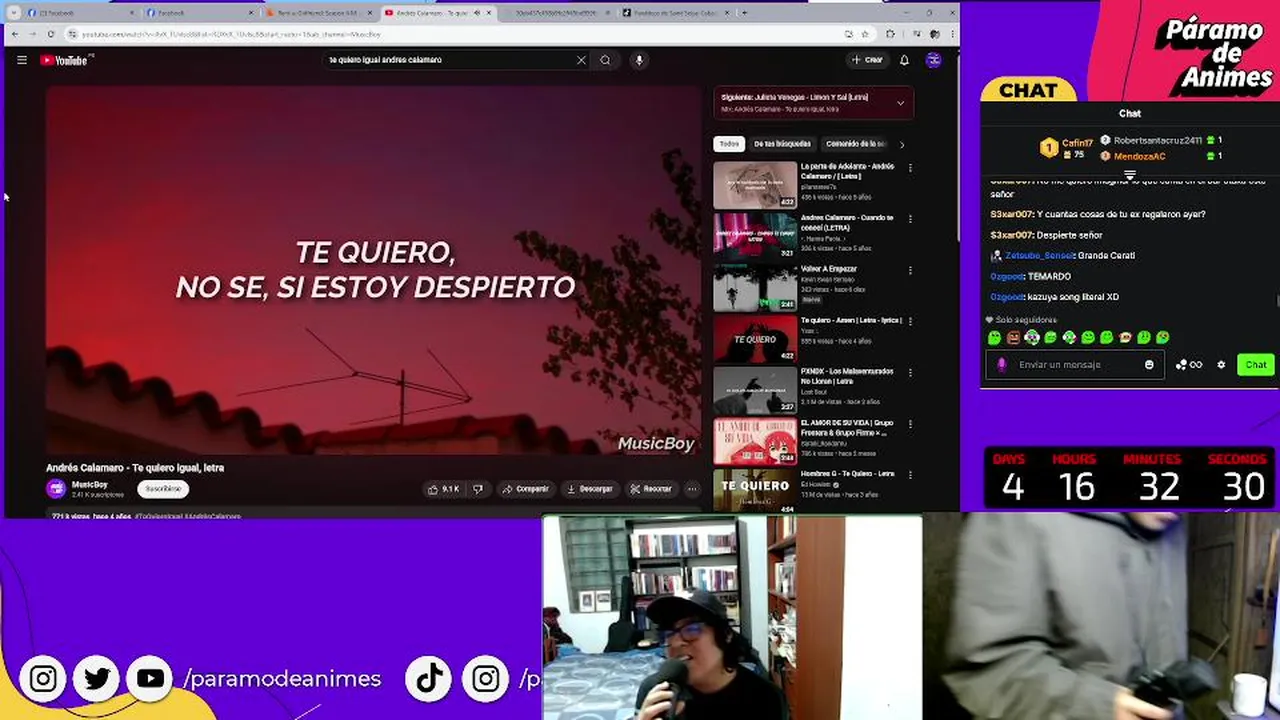This screenshot has width=1280, height=720.
Task: Open options for Cuando te conocí video
Action: [x=910, y=219]
